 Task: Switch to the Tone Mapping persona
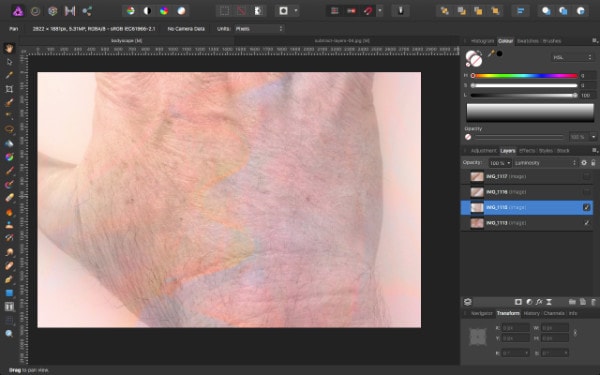coord(70,11)
